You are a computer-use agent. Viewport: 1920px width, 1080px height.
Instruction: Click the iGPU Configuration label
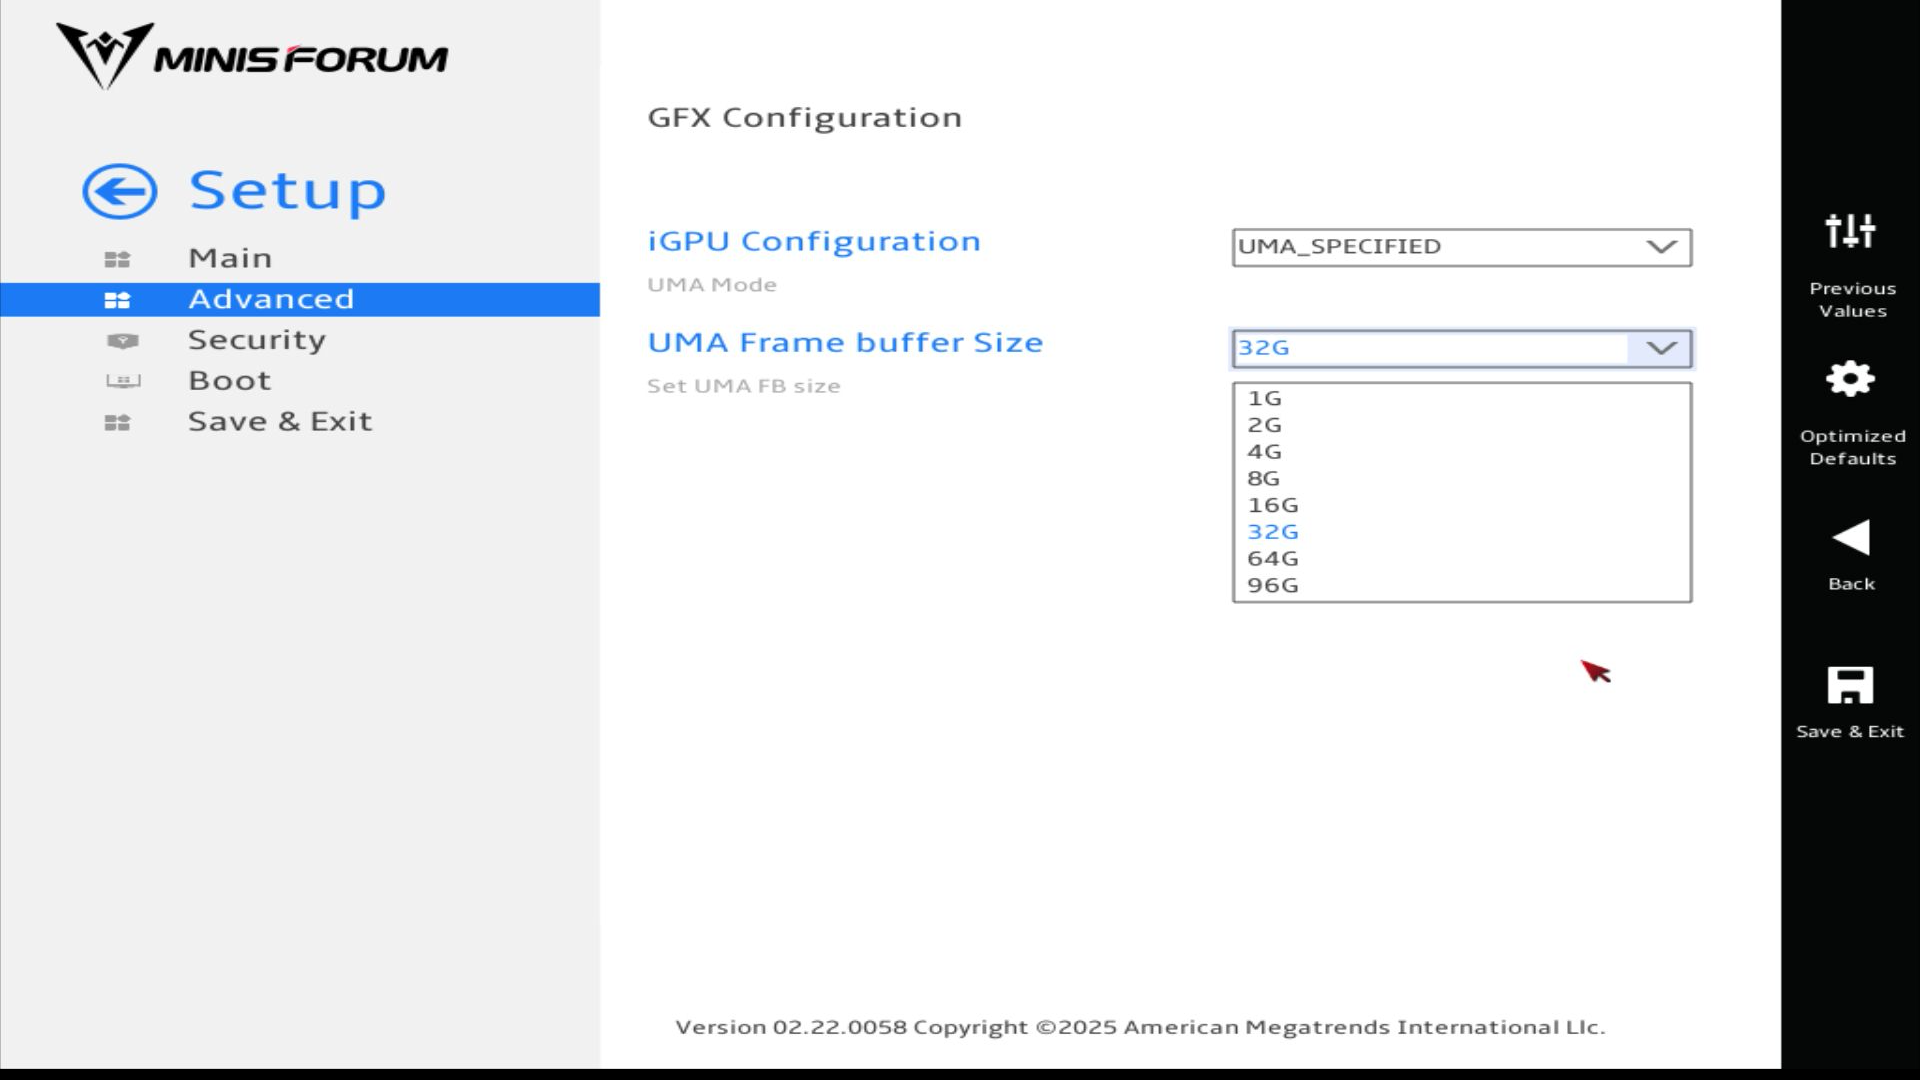click(814, 242)
